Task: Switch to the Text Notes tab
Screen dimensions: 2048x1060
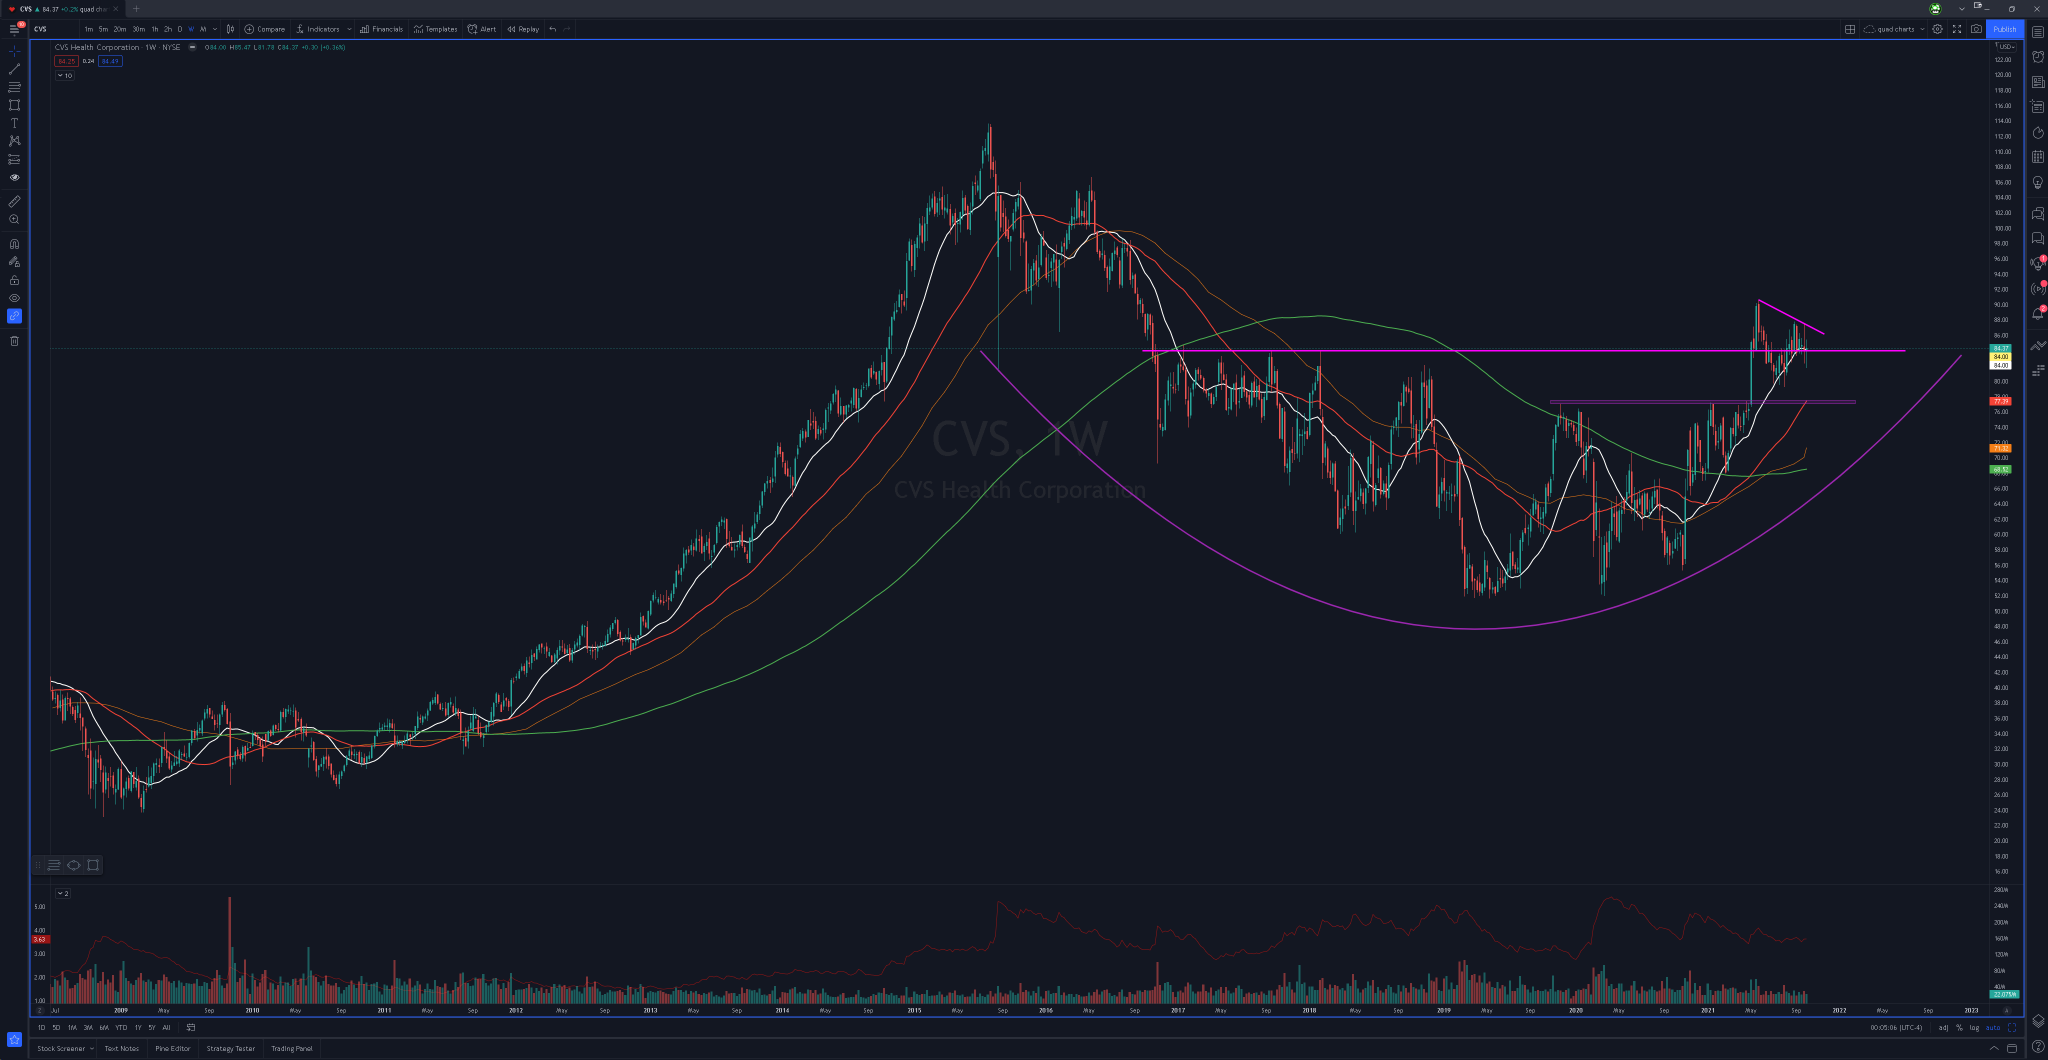Action: (122, 1048)
